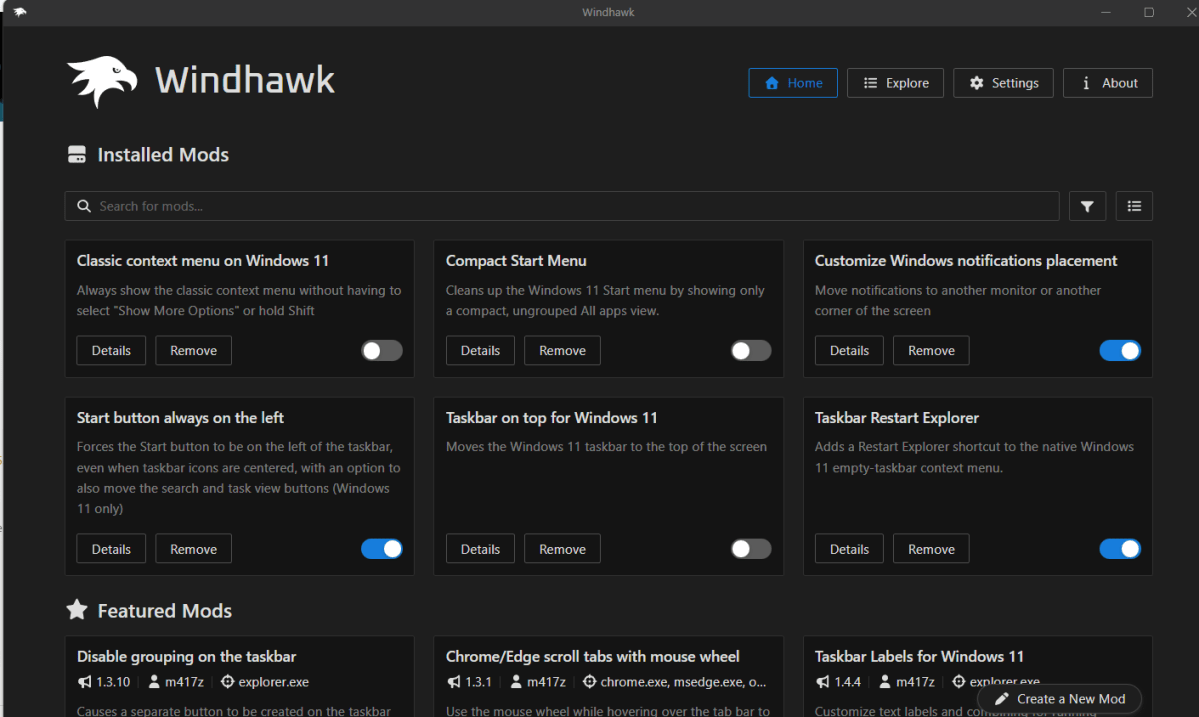
Task: Open Details for Start button always on left
Action: point(111,549)
